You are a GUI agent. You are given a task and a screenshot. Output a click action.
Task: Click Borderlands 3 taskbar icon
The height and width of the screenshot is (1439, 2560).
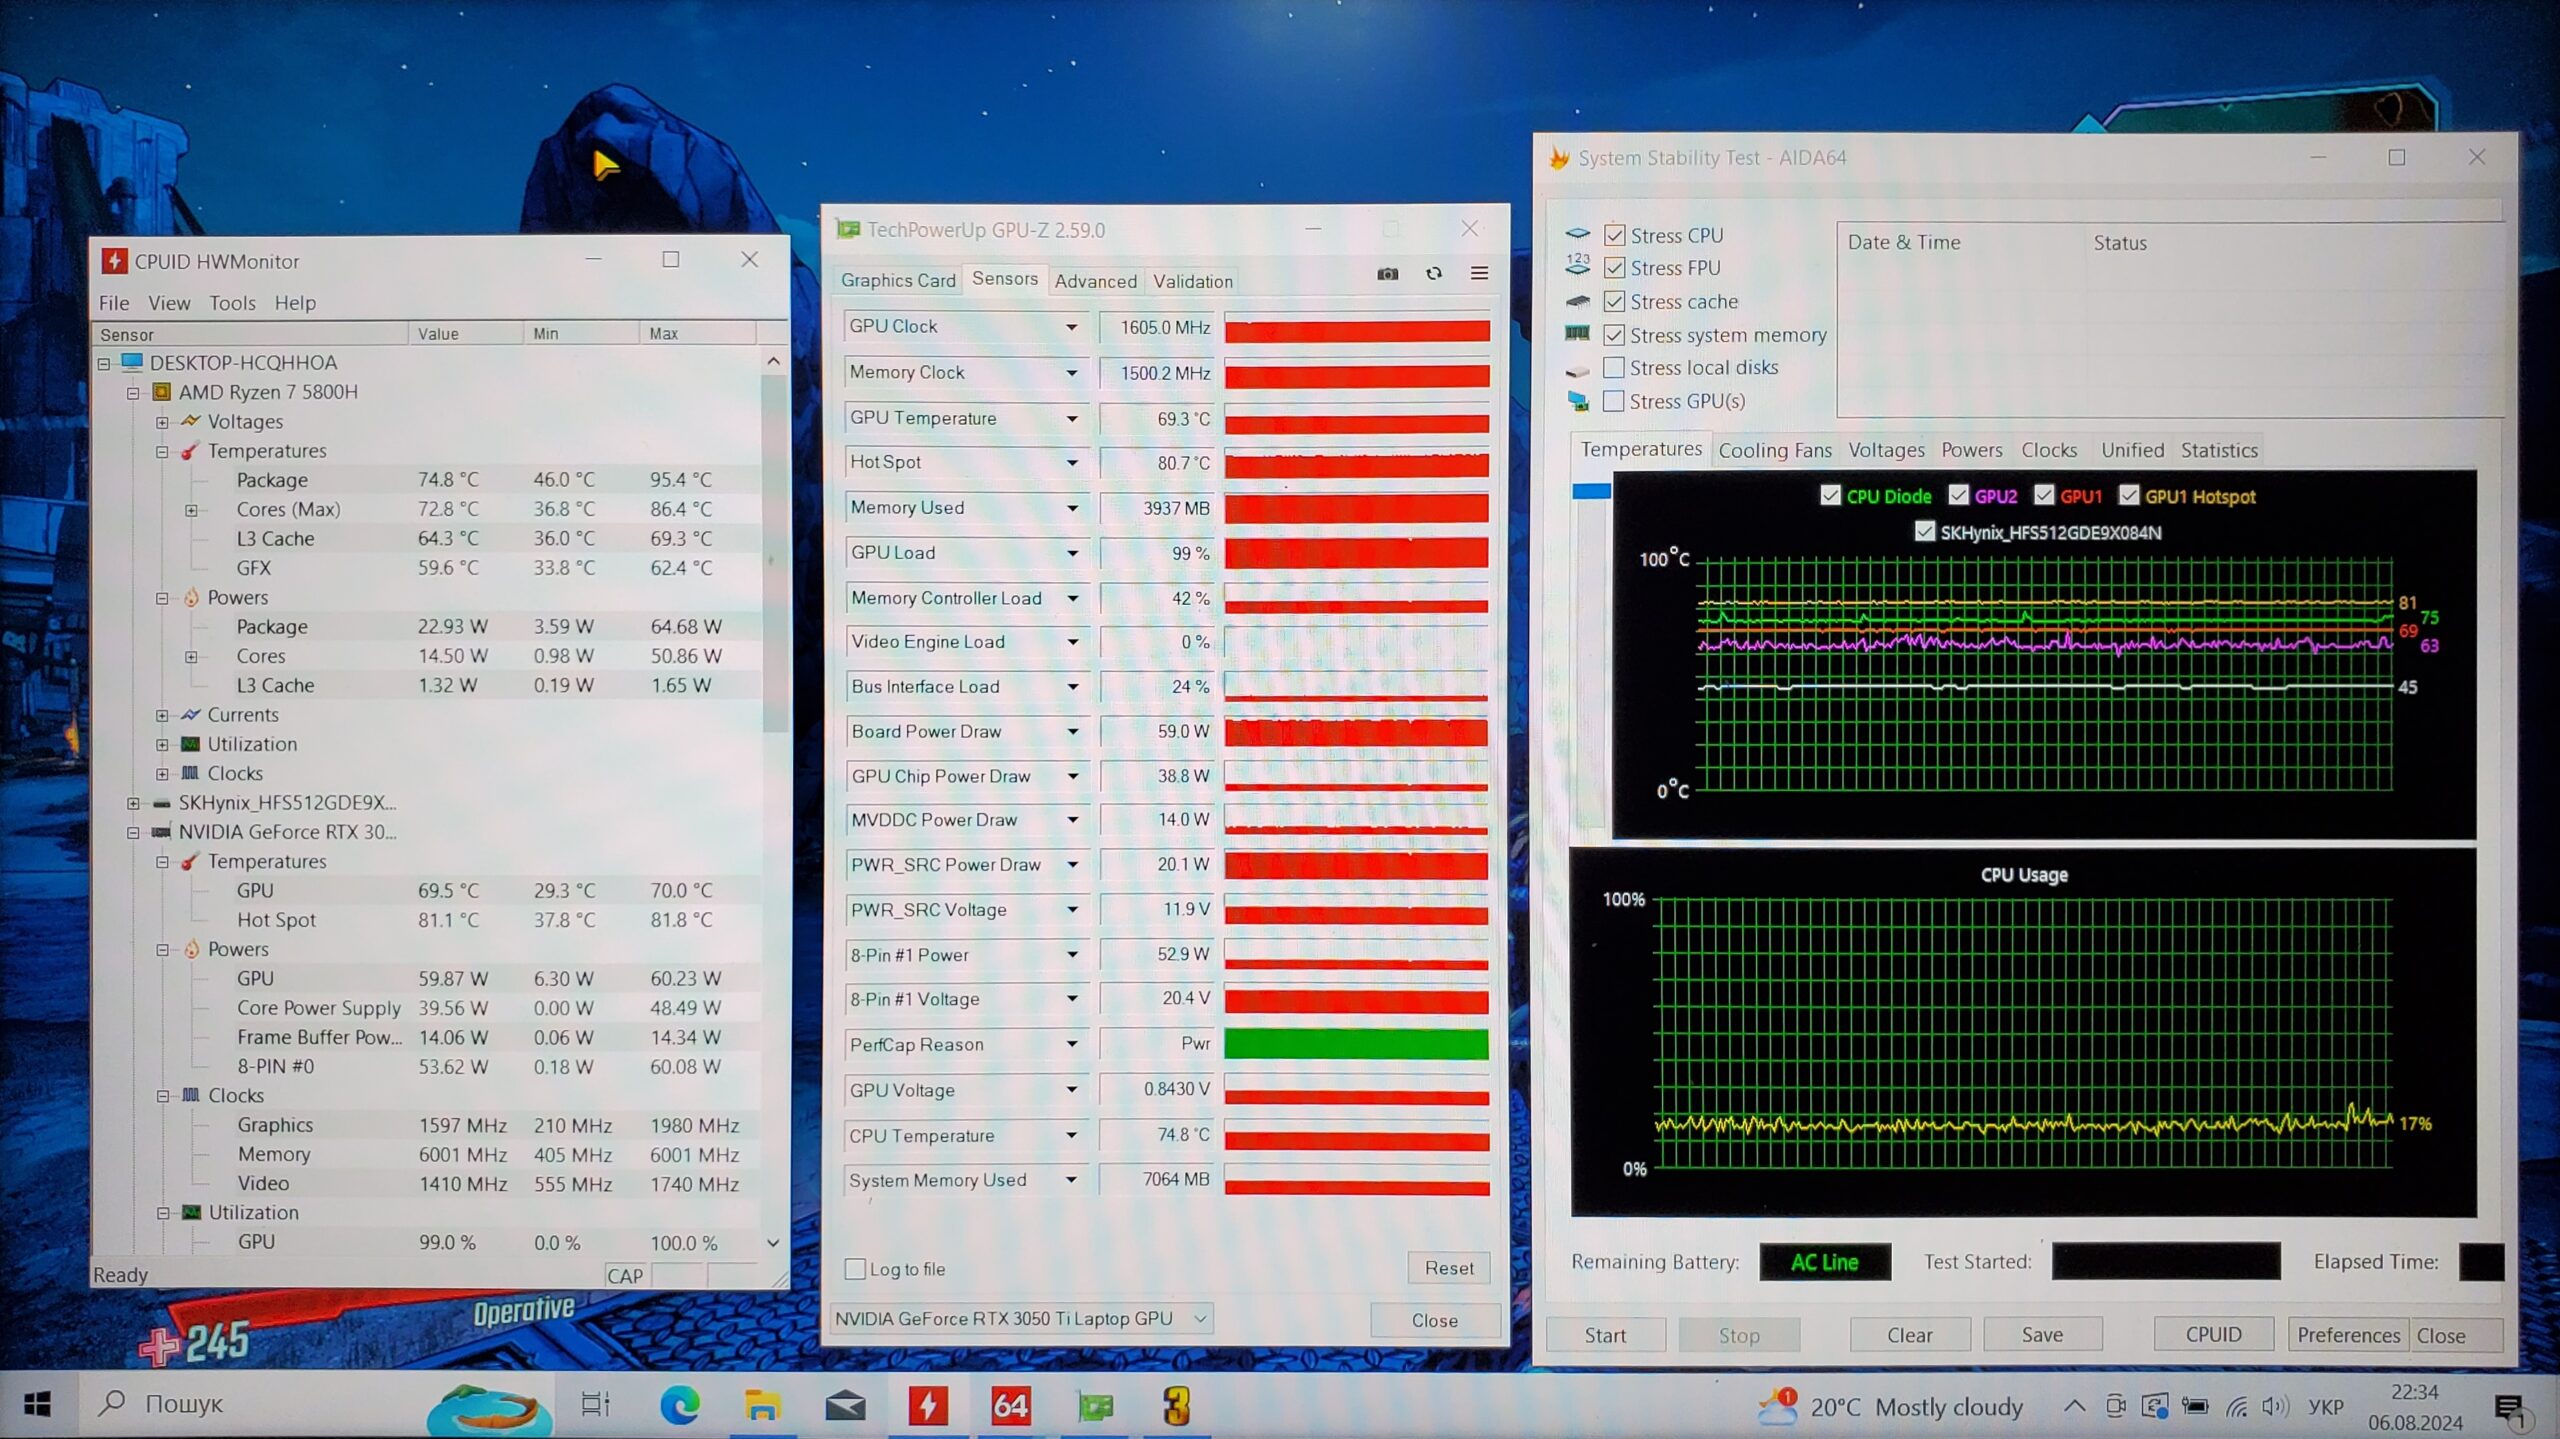coord(1176,1406)
